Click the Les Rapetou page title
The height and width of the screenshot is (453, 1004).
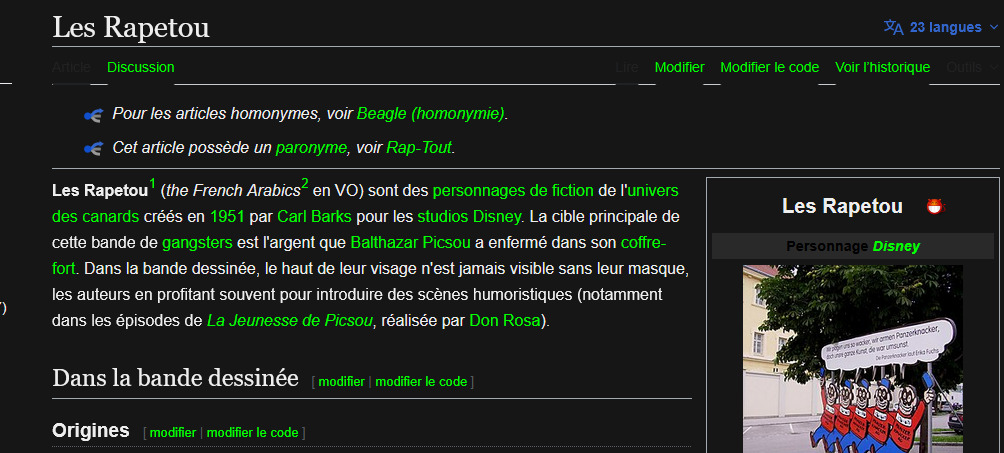coord(131,28)
